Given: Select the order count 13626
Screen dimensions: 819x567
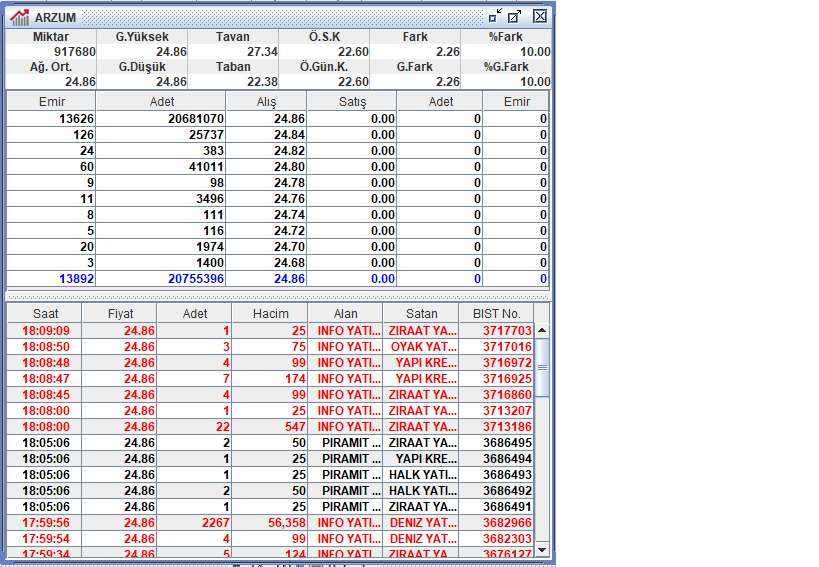Looking at the screenshot, I should pos(76,119).
